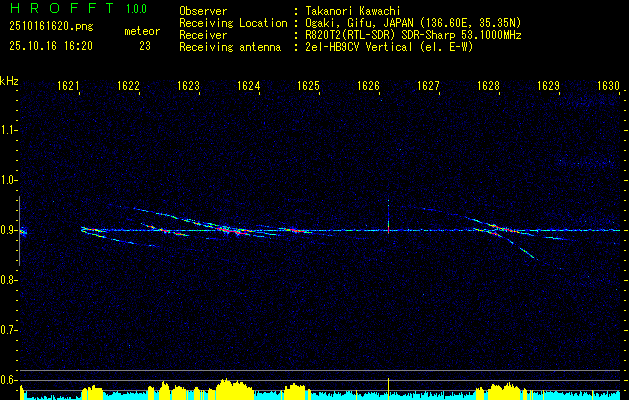Click the 0.8 kHz frequency label
The image size is (629, 400).
point(8,280)
